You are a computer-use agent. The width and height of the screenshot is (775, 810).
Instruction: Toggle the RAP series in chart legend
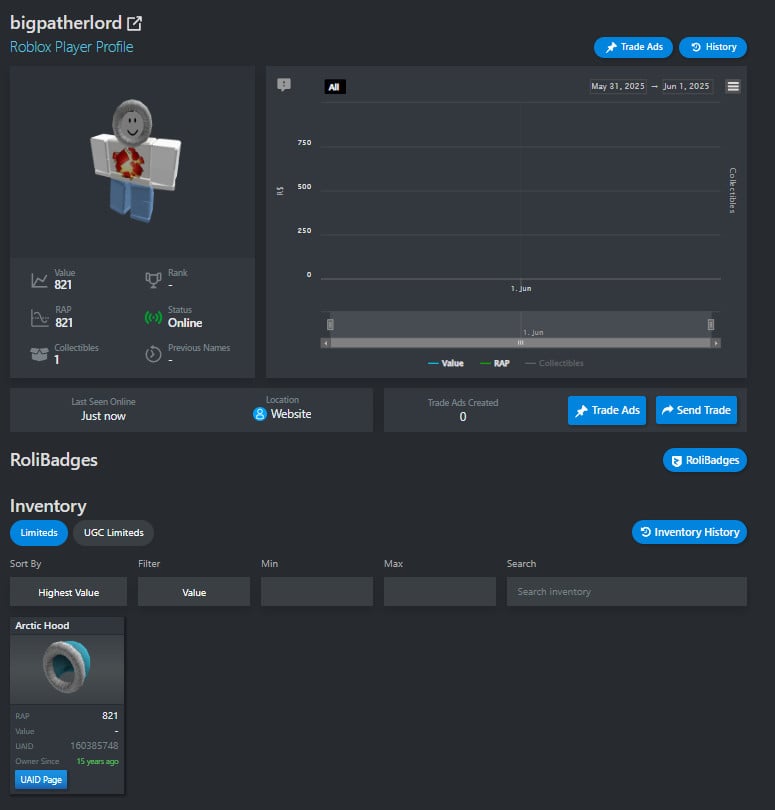coord(495,363)
